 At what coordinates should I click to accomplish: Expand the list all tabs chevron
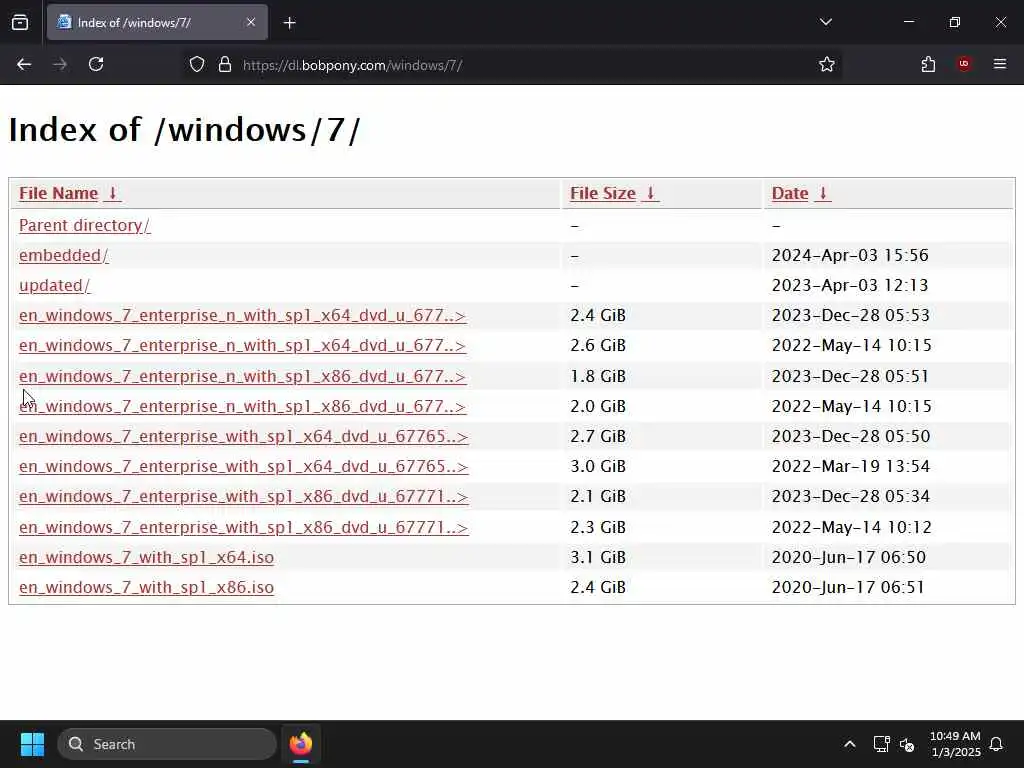coord(826,22)
